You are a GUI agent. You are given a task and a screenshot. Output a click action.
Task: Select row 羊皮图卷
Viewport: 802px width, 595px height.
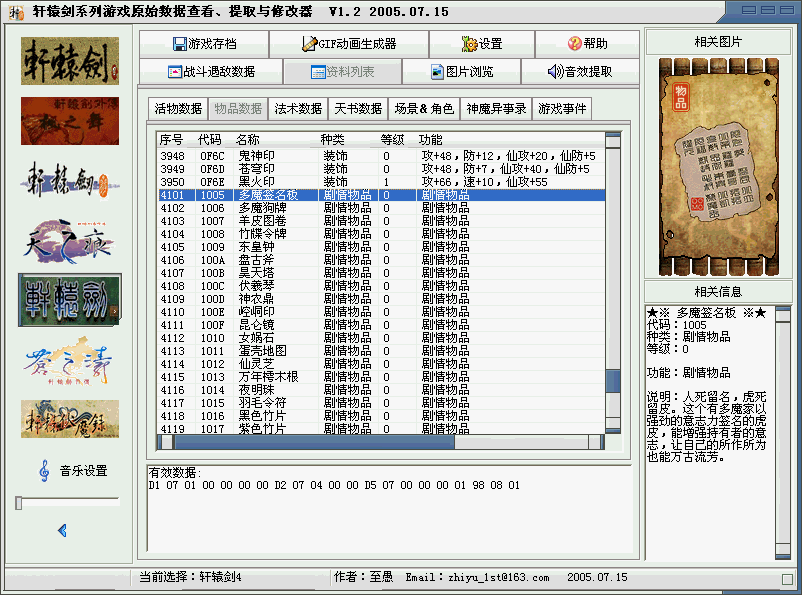coord(381,221)
